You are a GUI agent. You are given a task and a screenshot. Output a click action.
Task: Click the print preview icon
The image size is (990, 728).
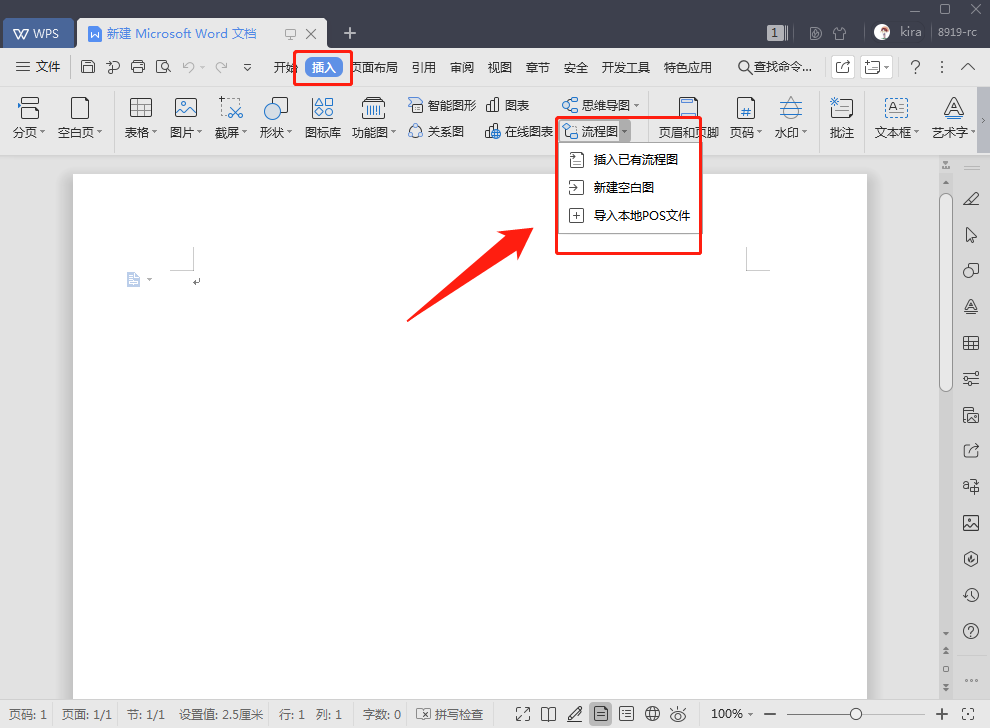(x=163, y=67)
